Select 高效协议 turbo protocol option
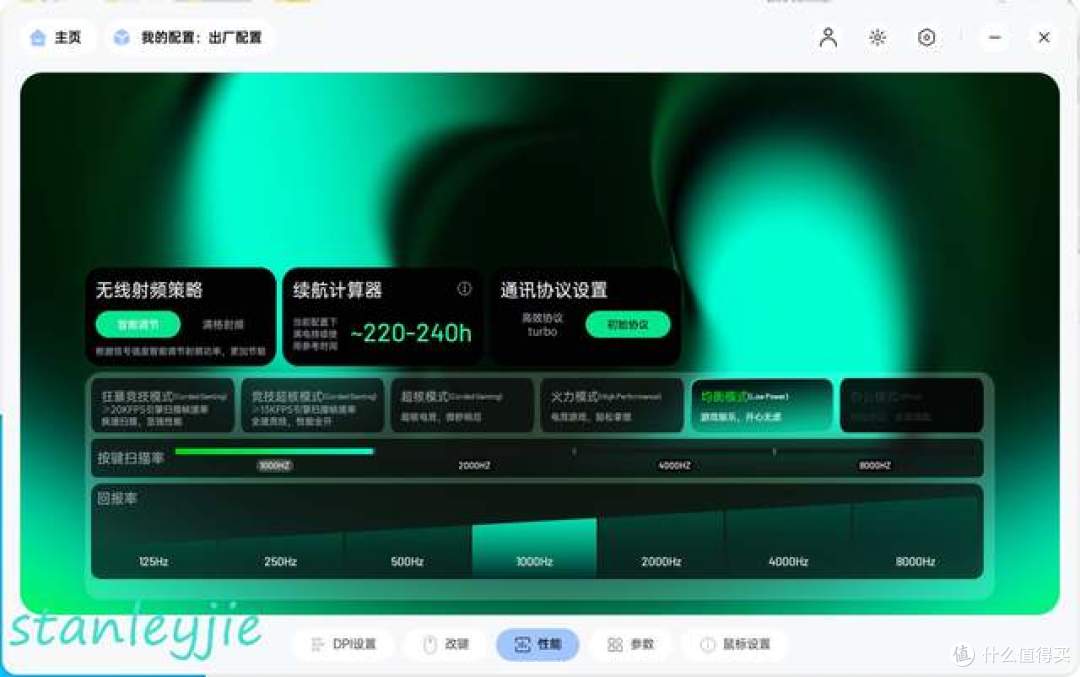This screenshot has height=677, width=1080. click(x=542, y=324)
